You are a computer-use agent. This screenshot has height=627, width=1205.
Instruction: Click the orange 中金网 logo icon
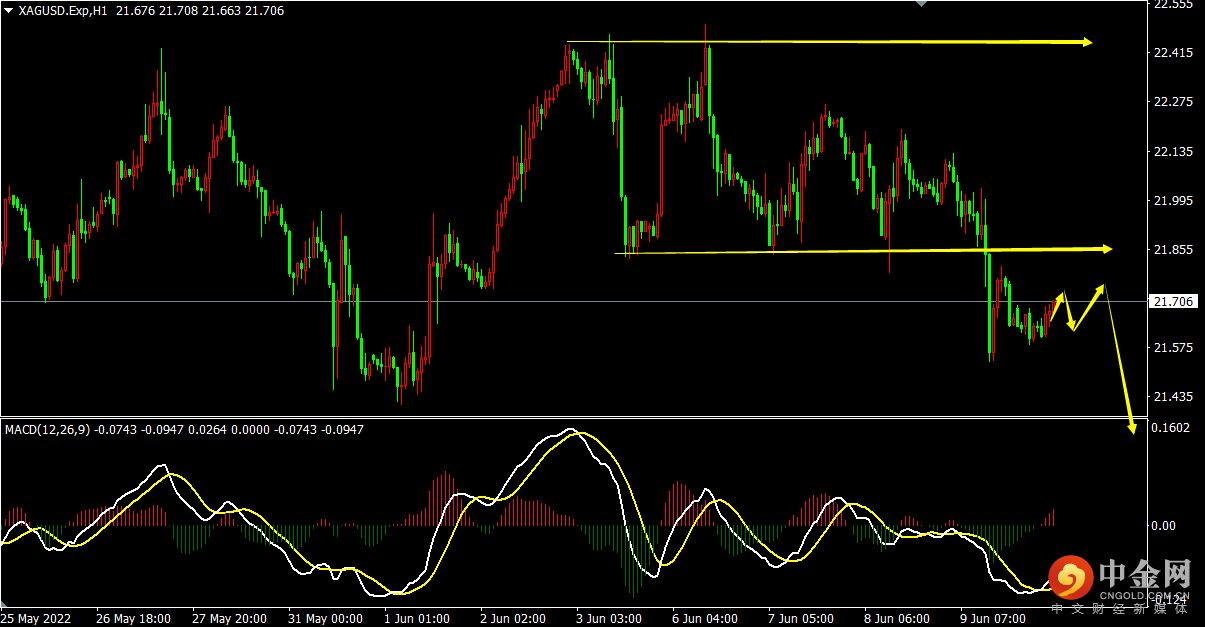pyautogui.click(x=1073, y=579)
